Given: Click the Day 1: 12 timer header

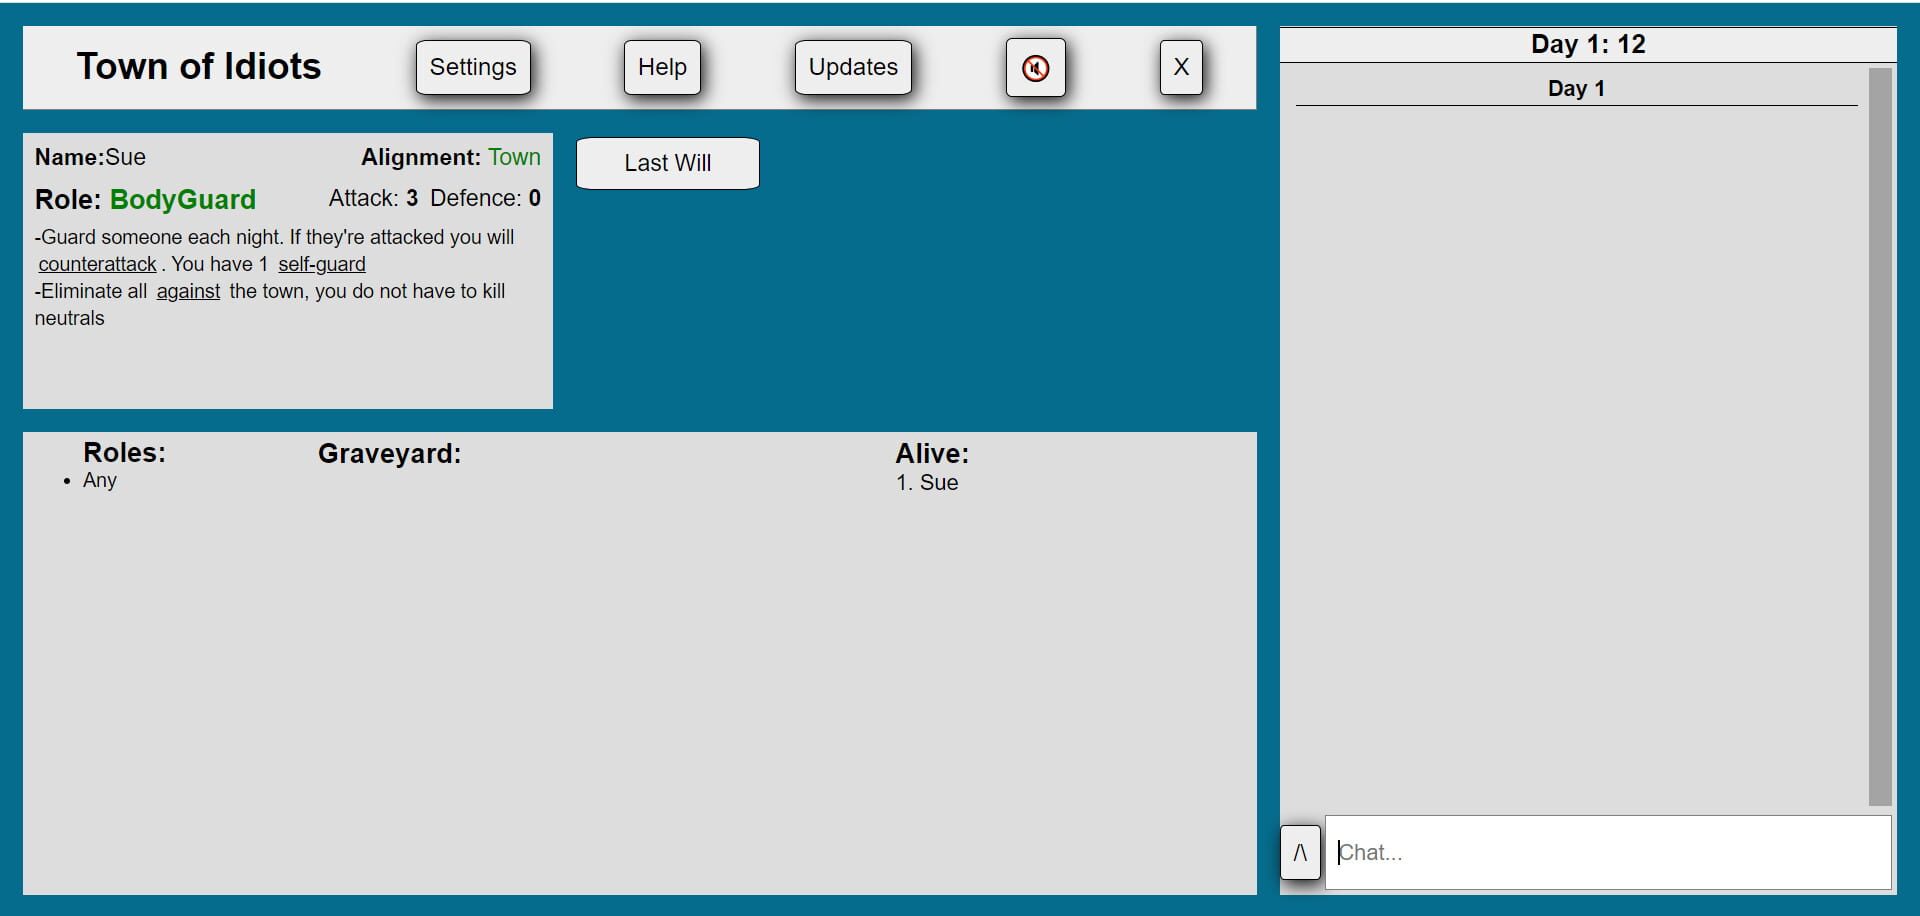Looking at the screenshot, I should (1587, 44).
